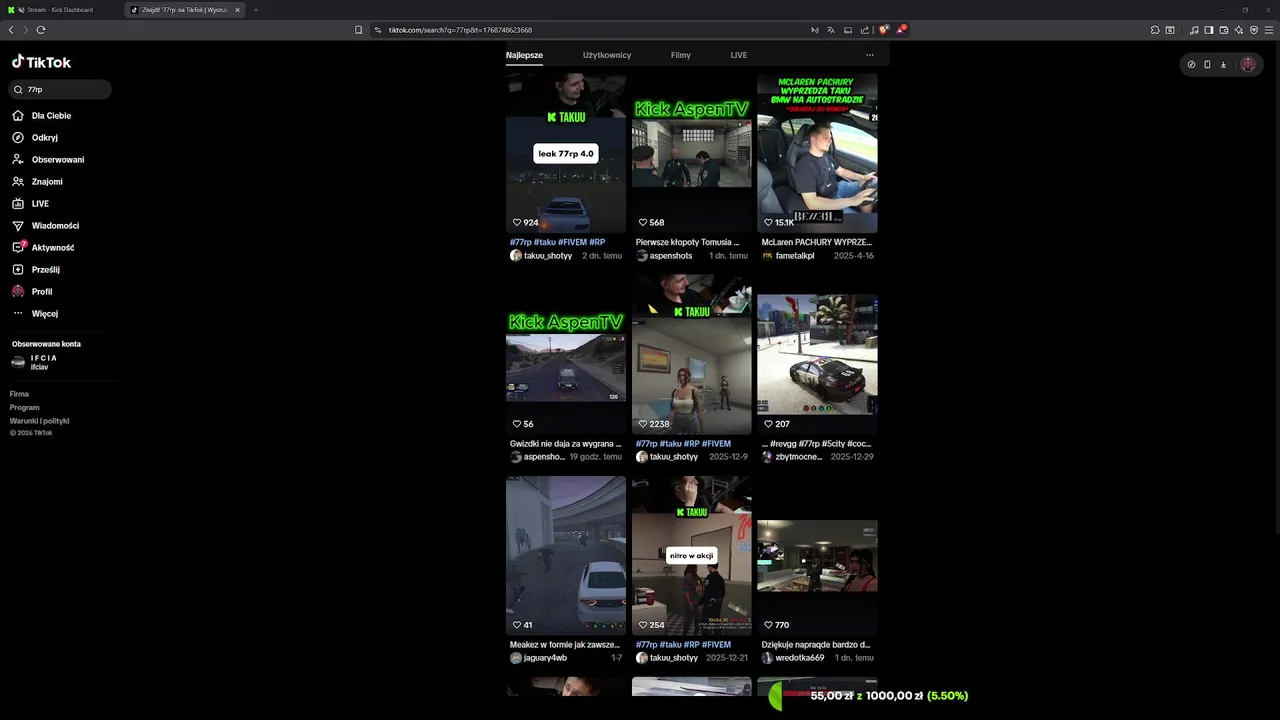The height and width of the screenshot is (720, 1280).
Task: Open Brave VPN shield icon
Action: [1254, 30]
